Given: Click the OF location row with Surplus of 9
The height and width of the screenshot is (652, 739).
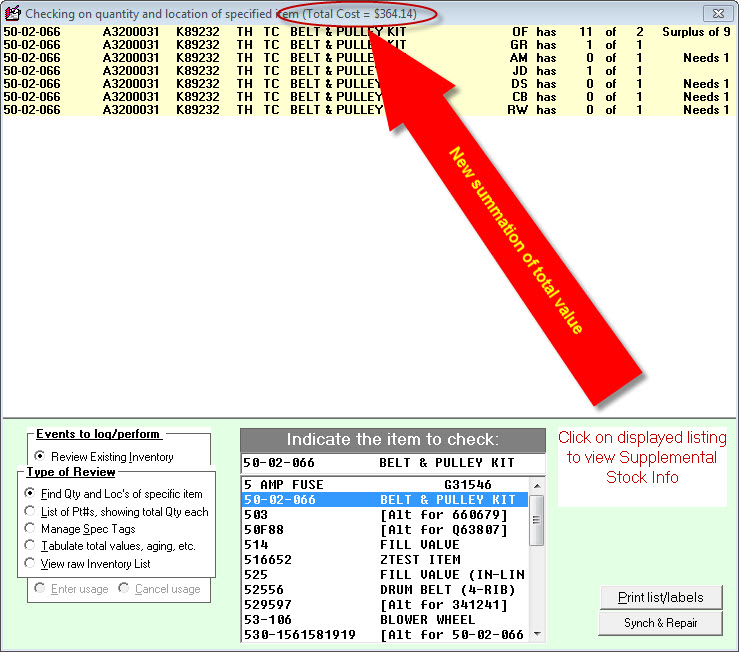Looking at the screenshot, I should (x=368, y=32).
